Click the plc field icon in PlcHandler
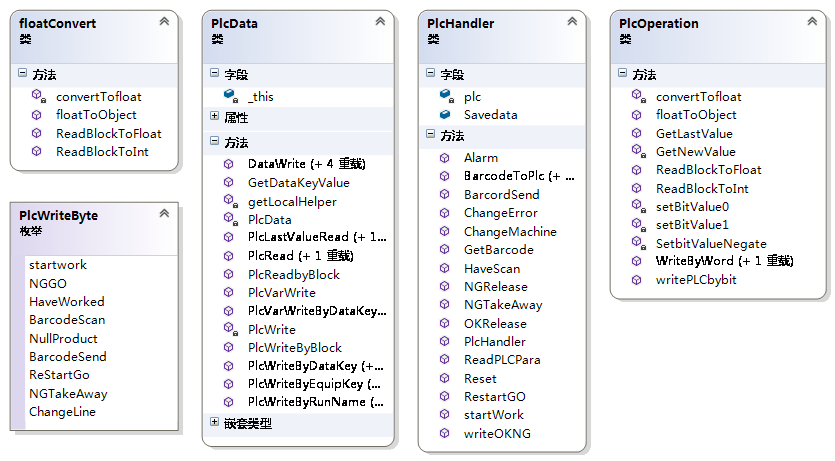The image size is (835, 461). coord(445,96)
